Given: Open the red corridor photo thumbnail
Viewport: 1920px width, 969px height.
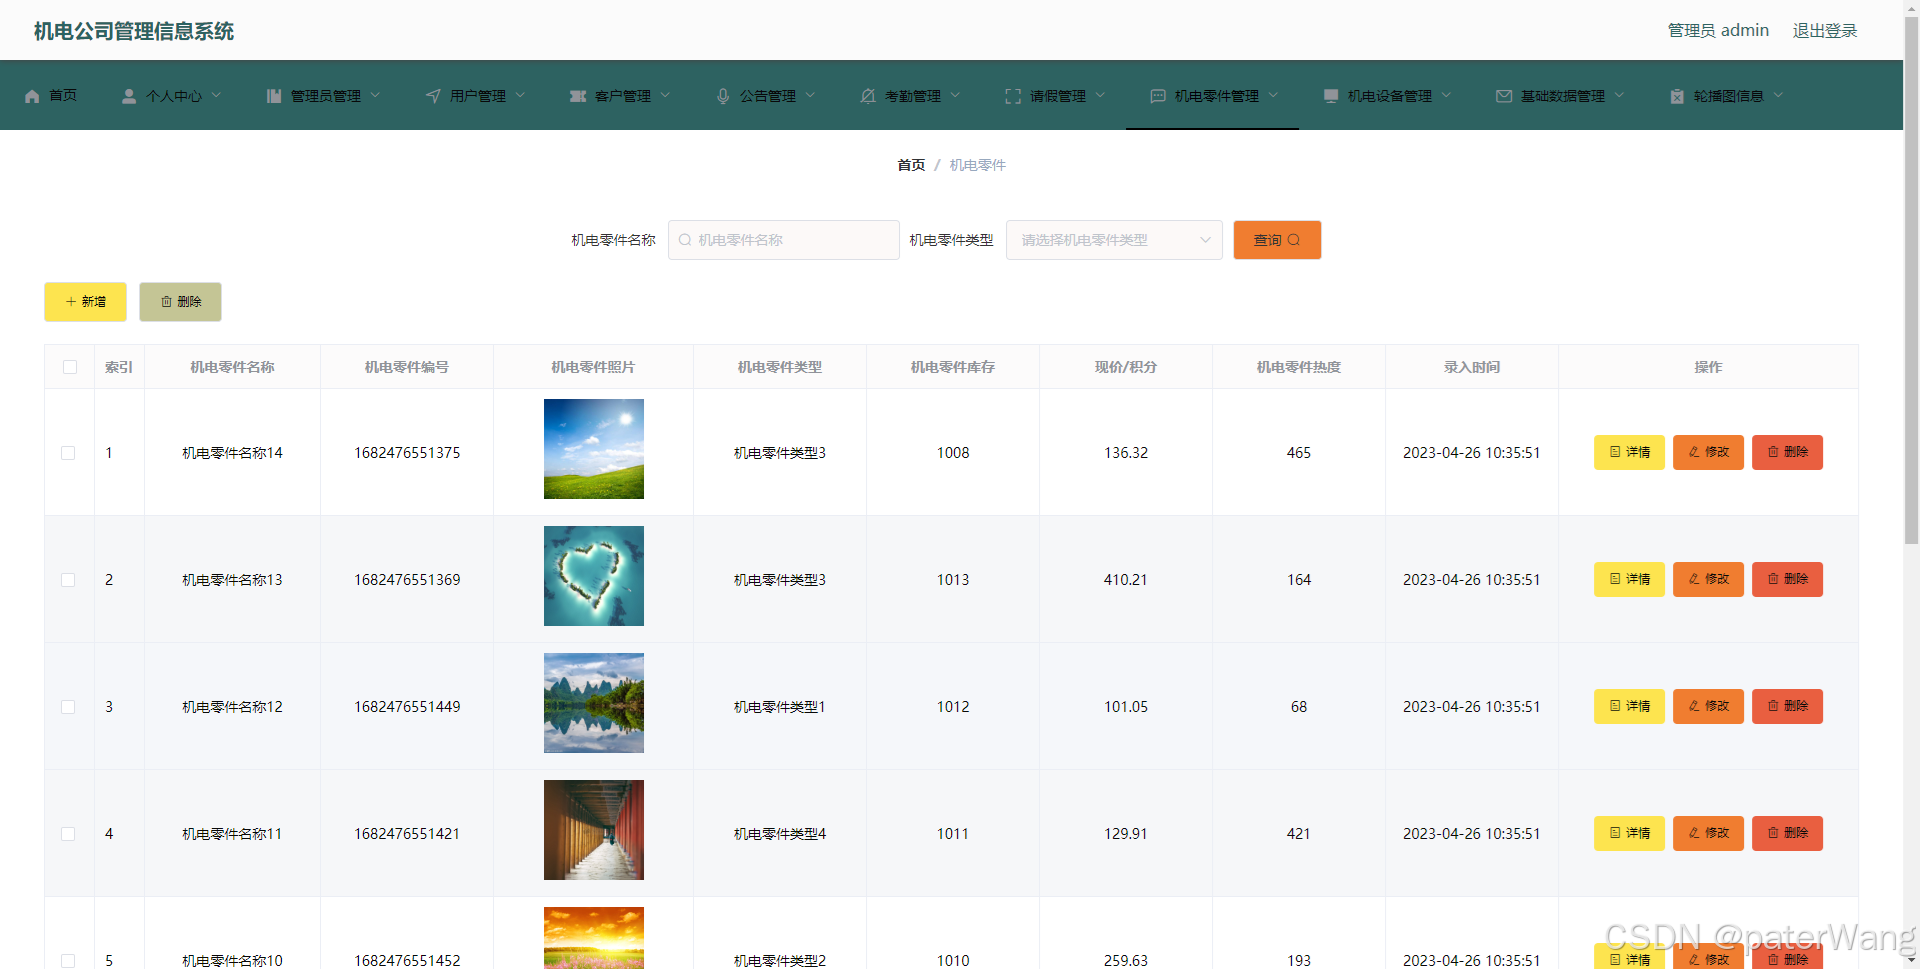Looking at the screenshot, I should pos(594,830).
